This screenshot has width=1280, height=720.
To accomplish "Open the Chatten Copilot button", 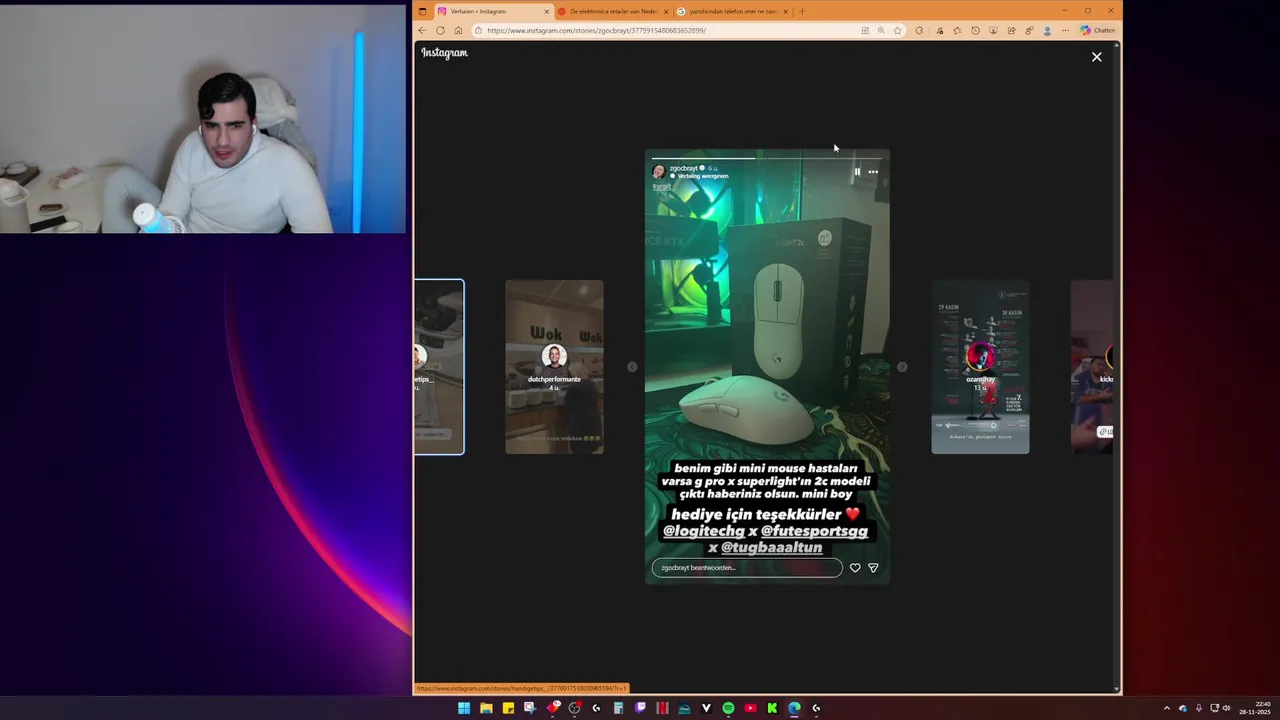I will (1098, 30).
